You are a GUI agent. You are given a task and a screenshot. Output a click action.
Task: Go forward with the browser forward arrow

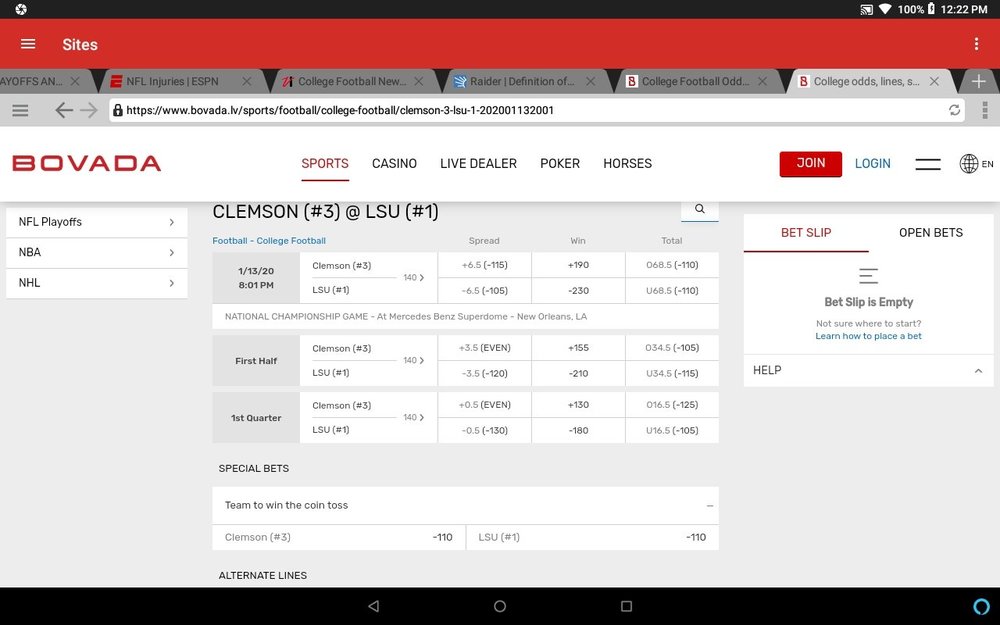(89, 110)
